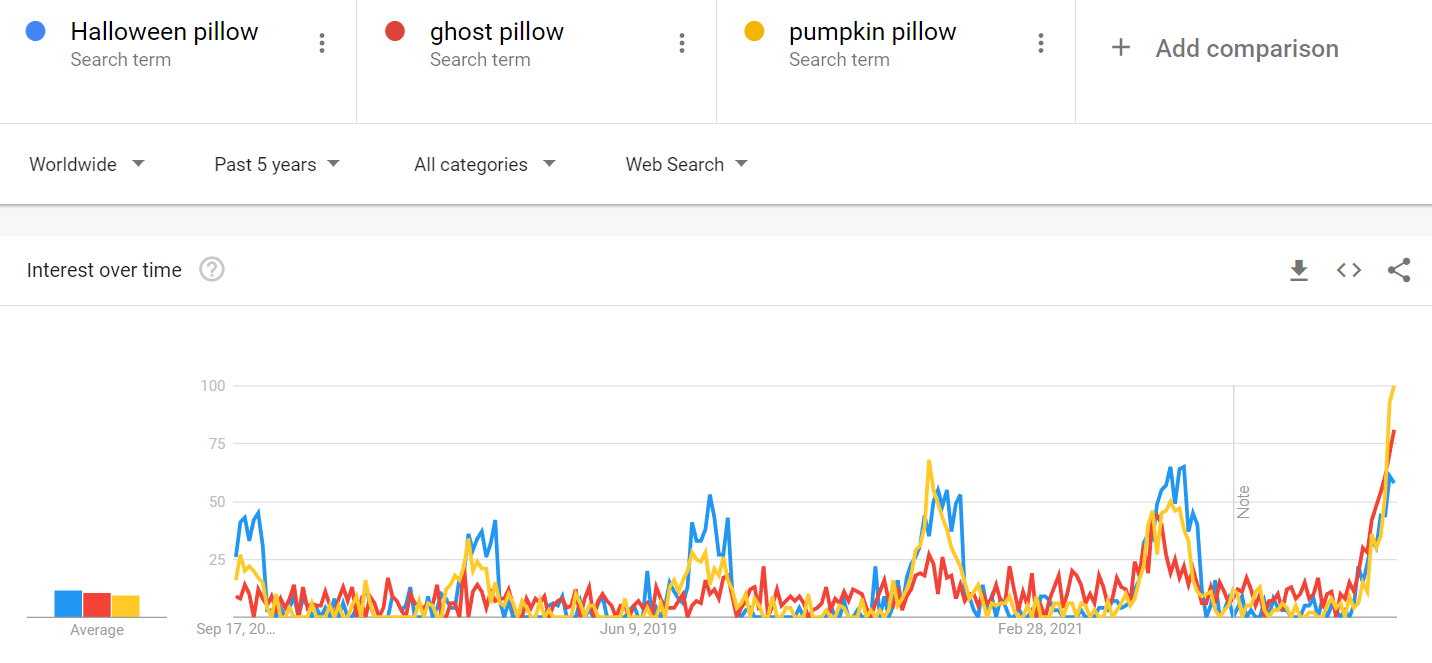The image size is (1432, 663).
Task: Edit the Halloween pillow search term
Action: point(164,32)
